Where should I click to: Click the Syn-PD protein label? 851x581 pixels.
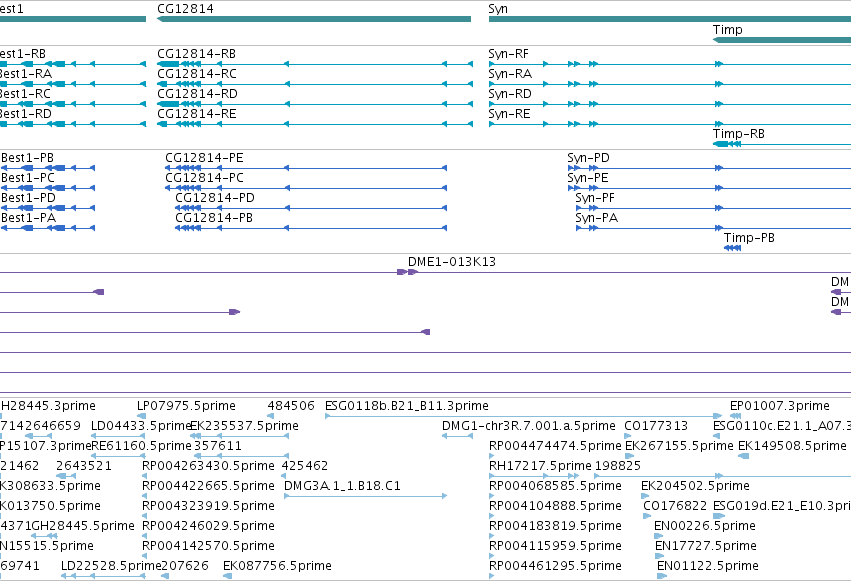(588, 158)
